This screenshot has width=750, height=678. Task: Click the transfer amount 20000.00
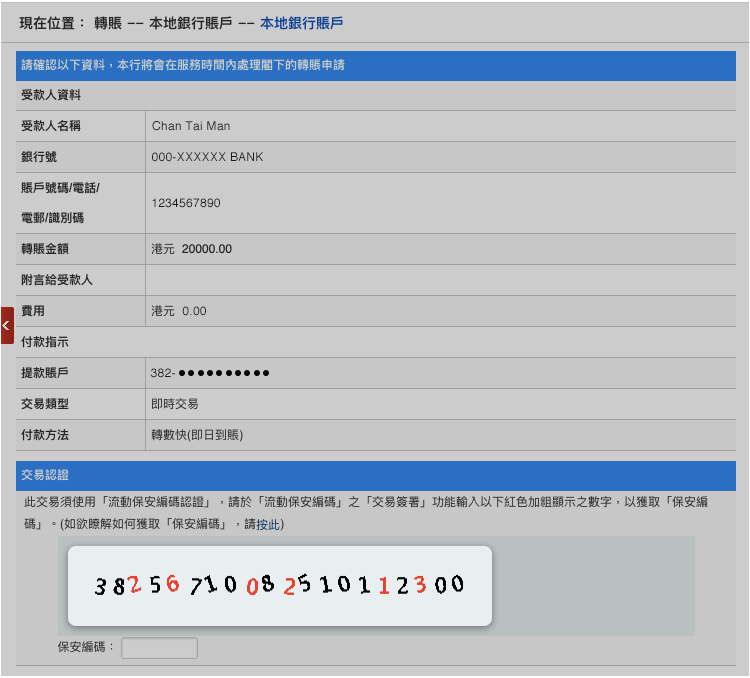pos(206,249)
